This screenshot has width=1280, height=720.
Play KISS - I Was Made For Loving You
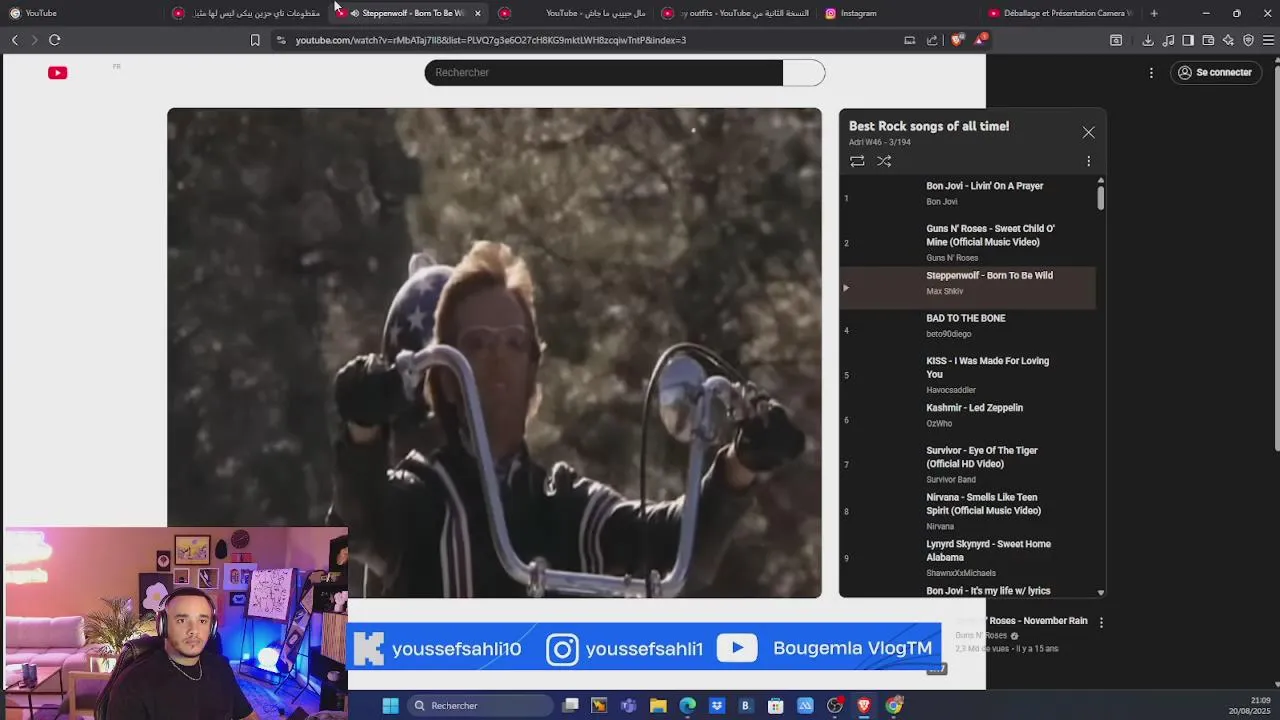968,374
